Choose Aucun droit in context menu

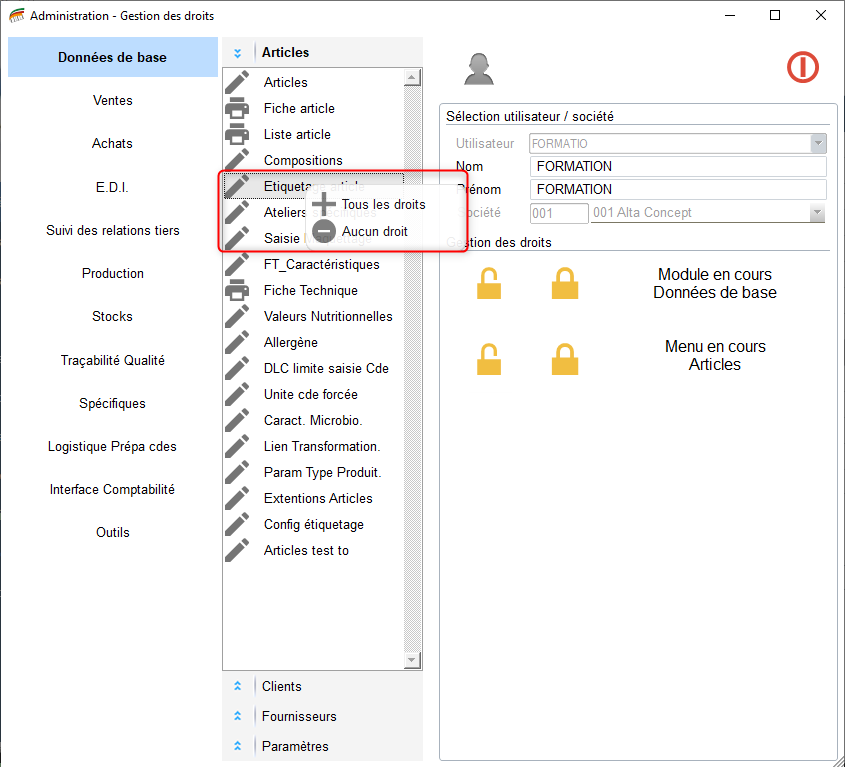pos(374,231)
